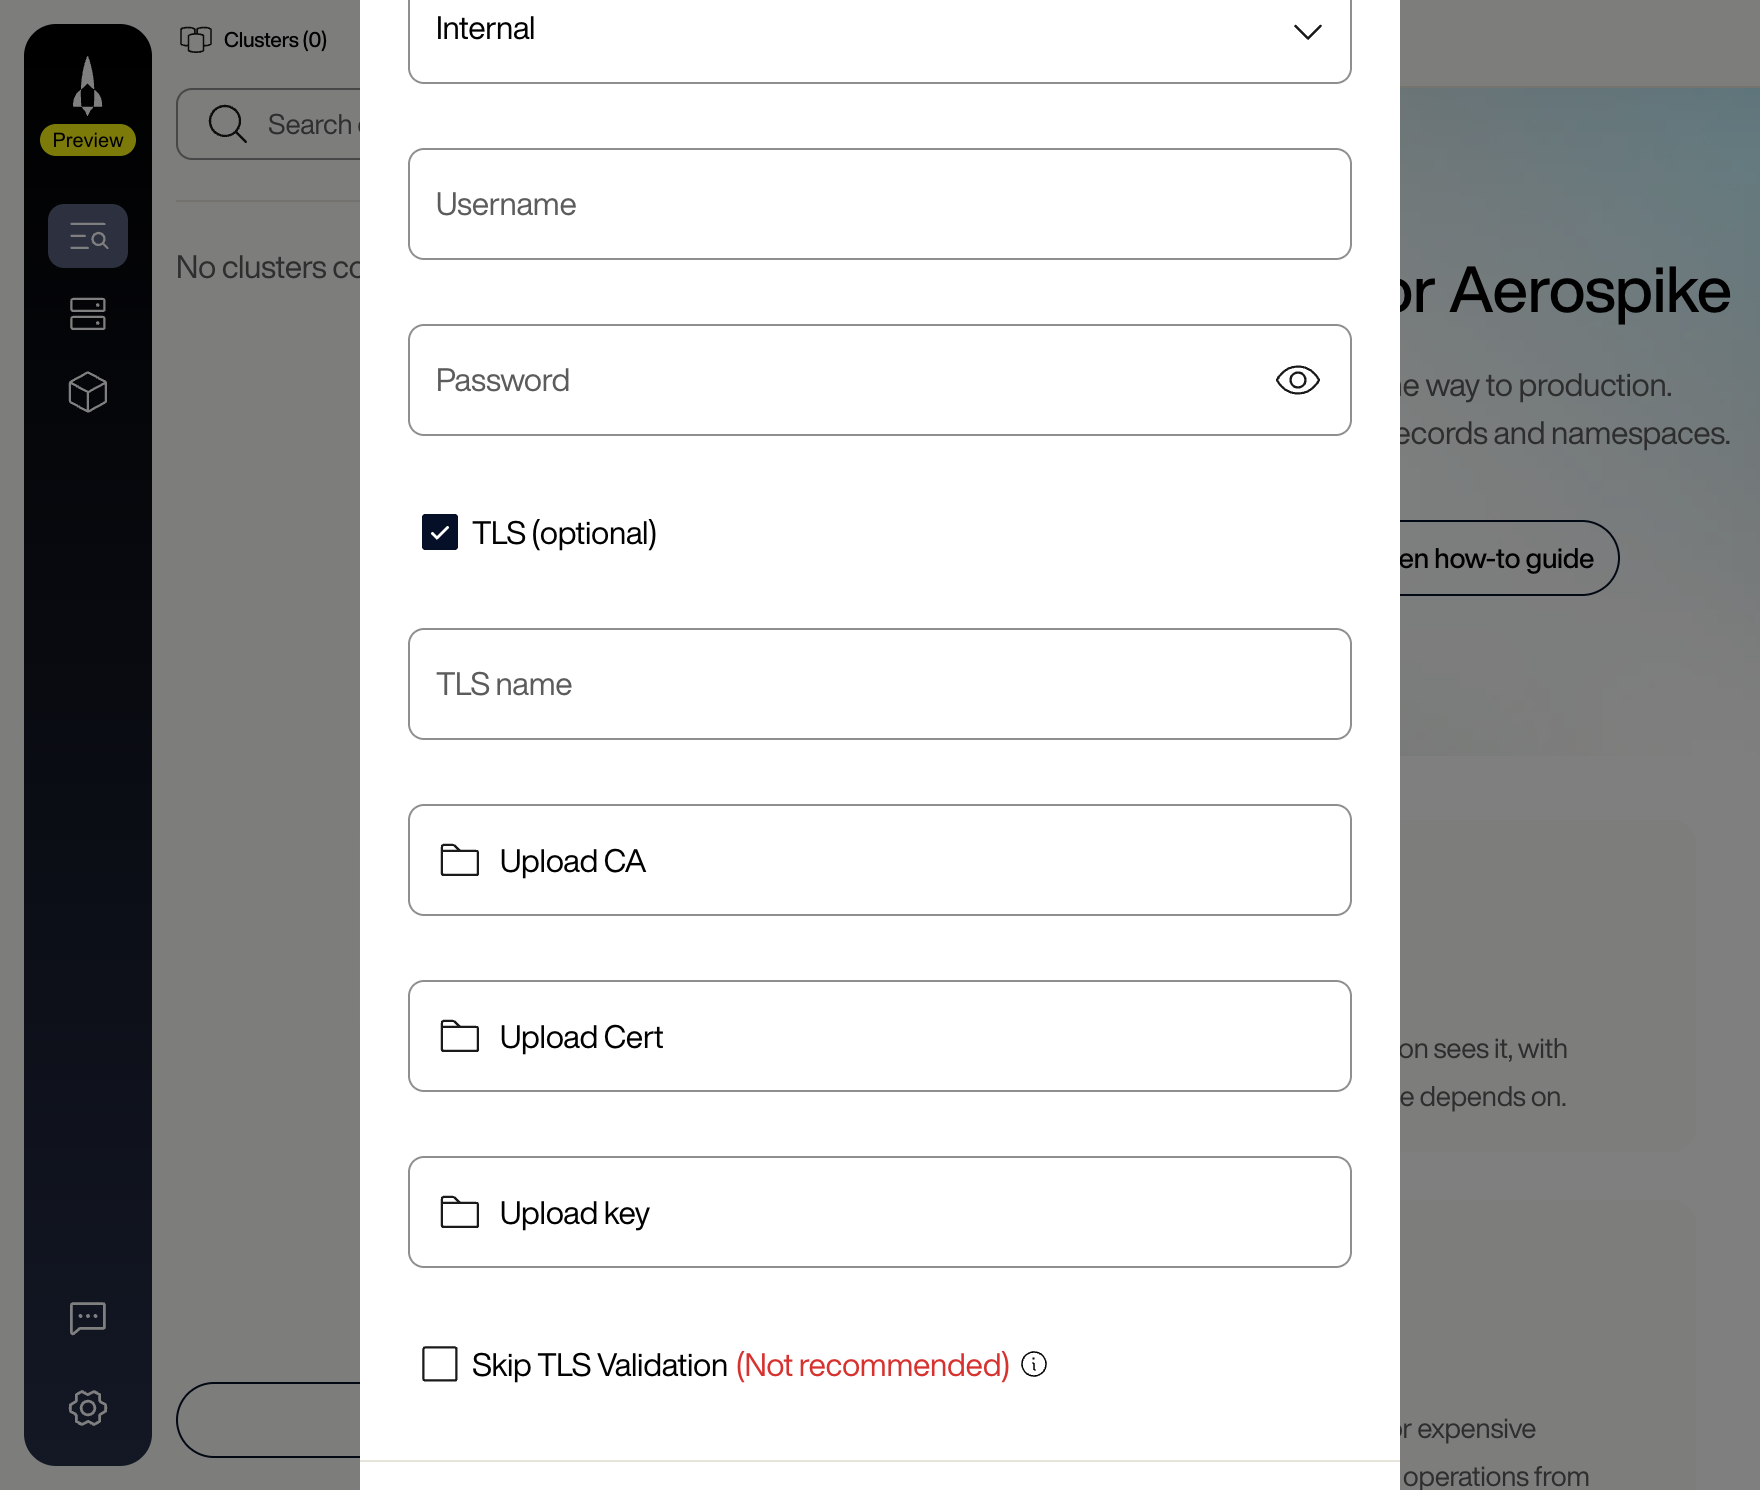This screenshot has width=1760, height=1490.
Task: Click the search magnifier icon
Action: point(228,124)
